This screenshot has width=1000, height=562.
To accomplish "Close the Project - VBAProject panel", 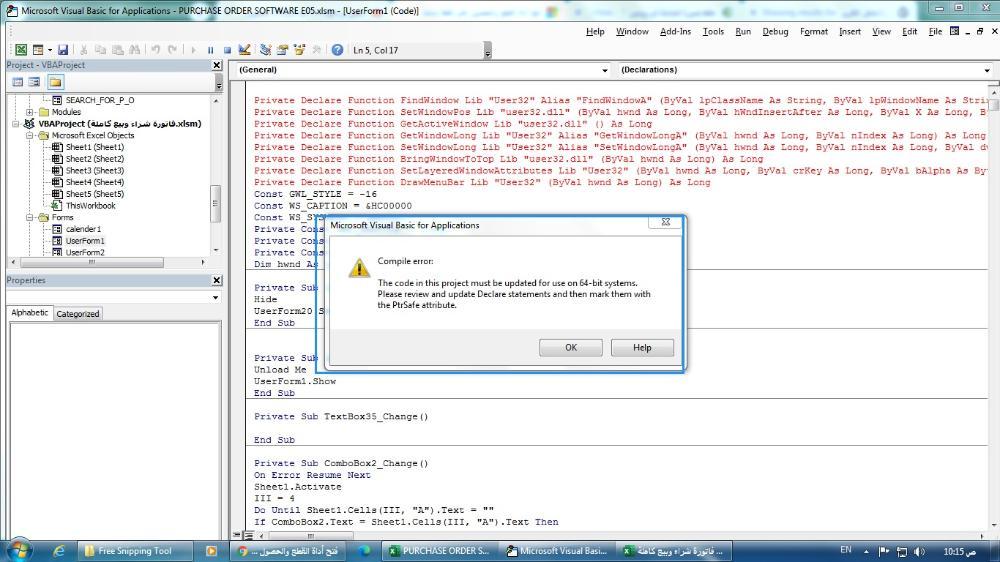I will [216, 65].
